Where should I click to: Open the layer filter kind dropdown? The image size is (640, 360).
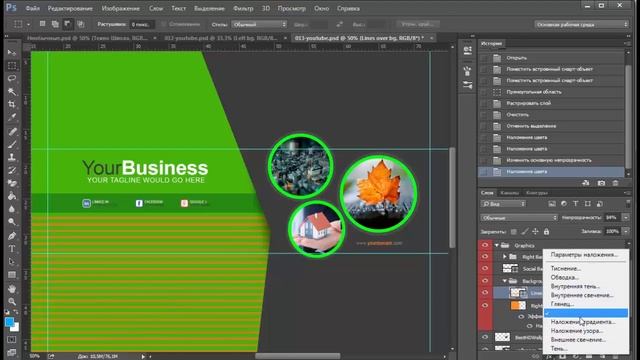503,204
